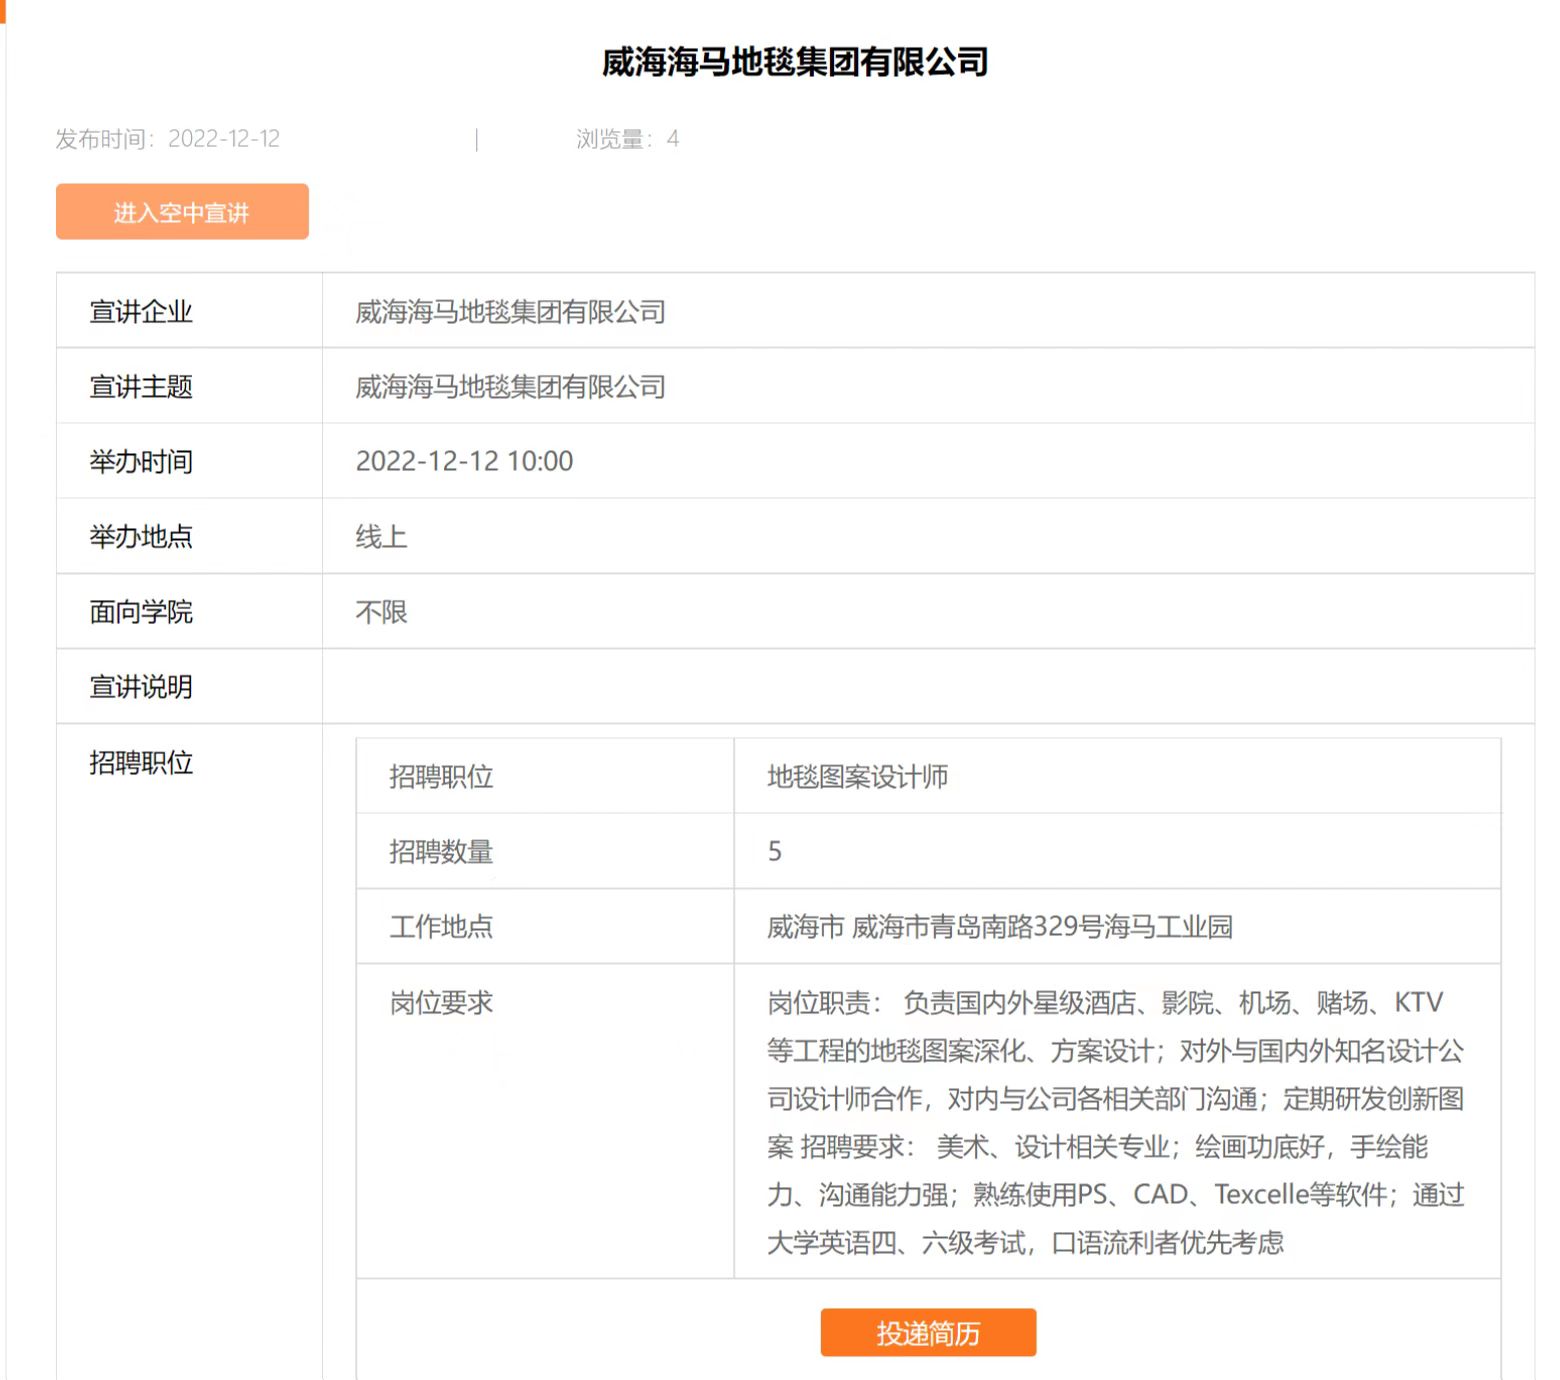The image size is (1560, 1380).
Task: Click the 岗位要求 label
Action: point(441,1003)
